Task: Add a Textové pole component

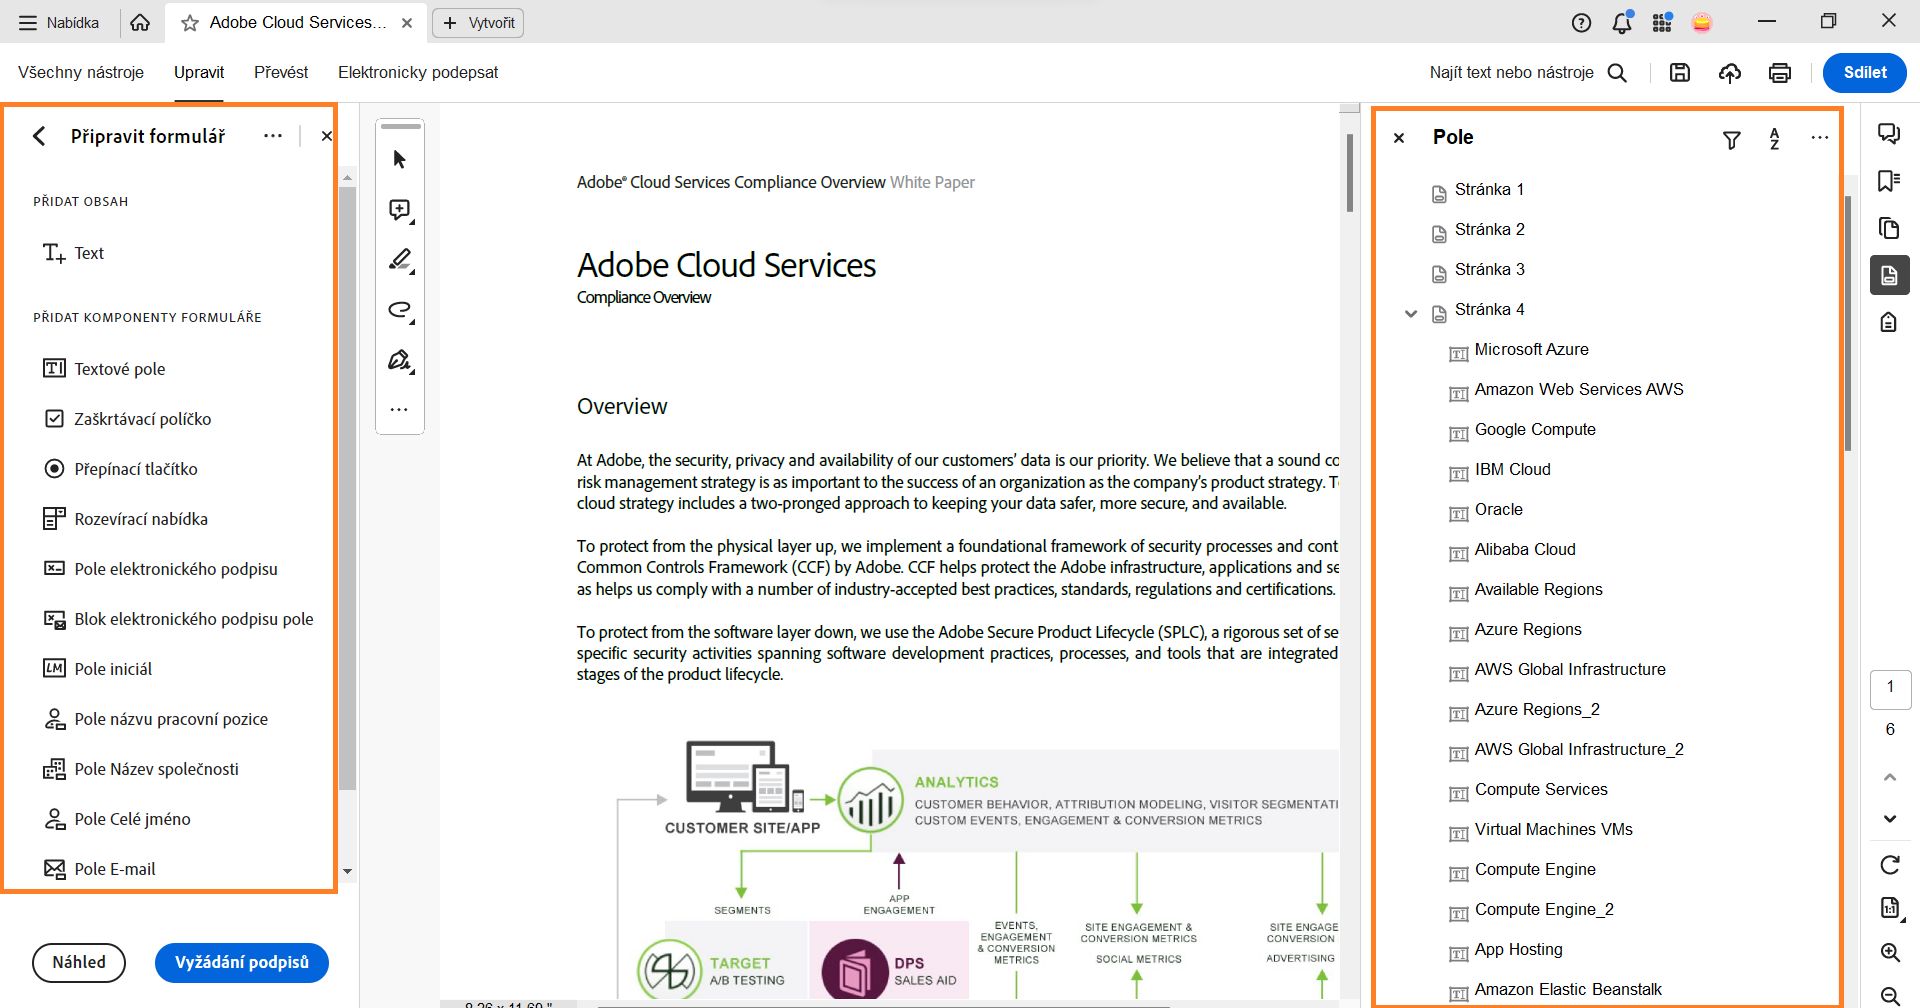Action: [x=104, y=369]
